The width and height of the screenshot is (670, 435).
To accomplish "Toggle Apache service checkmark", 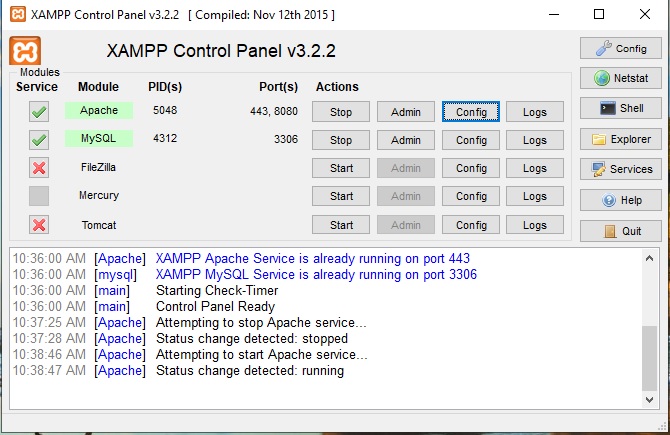I will 39,112.
